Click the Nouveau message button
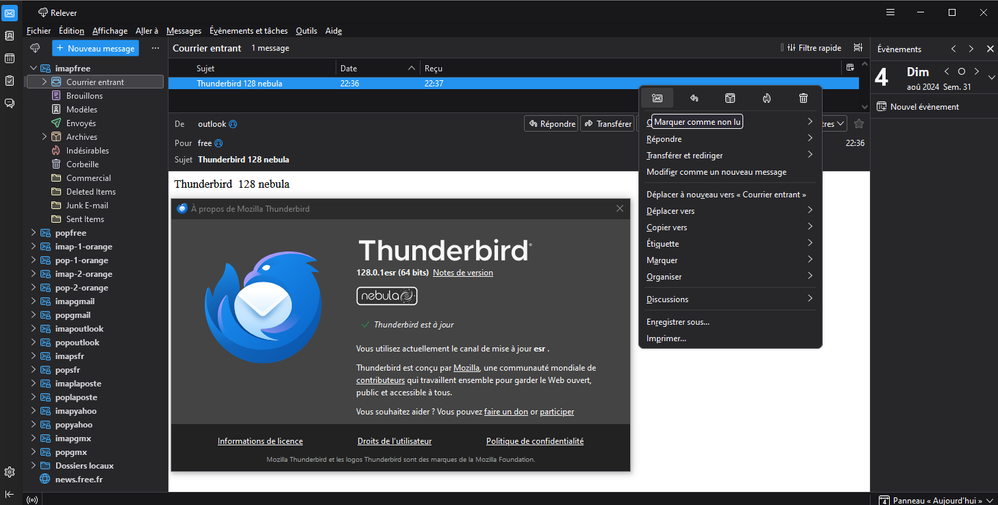This screenshot has height=505, width=998. click(x=96, y=48)
